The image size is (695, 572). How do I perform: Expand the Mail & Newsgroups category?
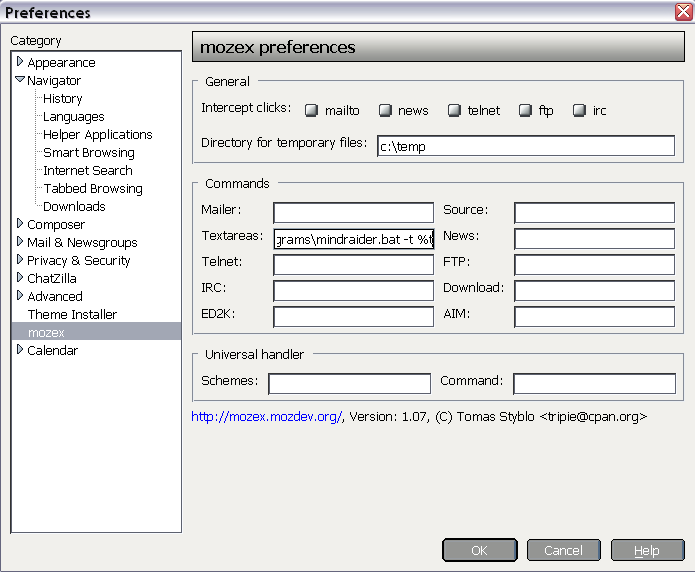20,241
